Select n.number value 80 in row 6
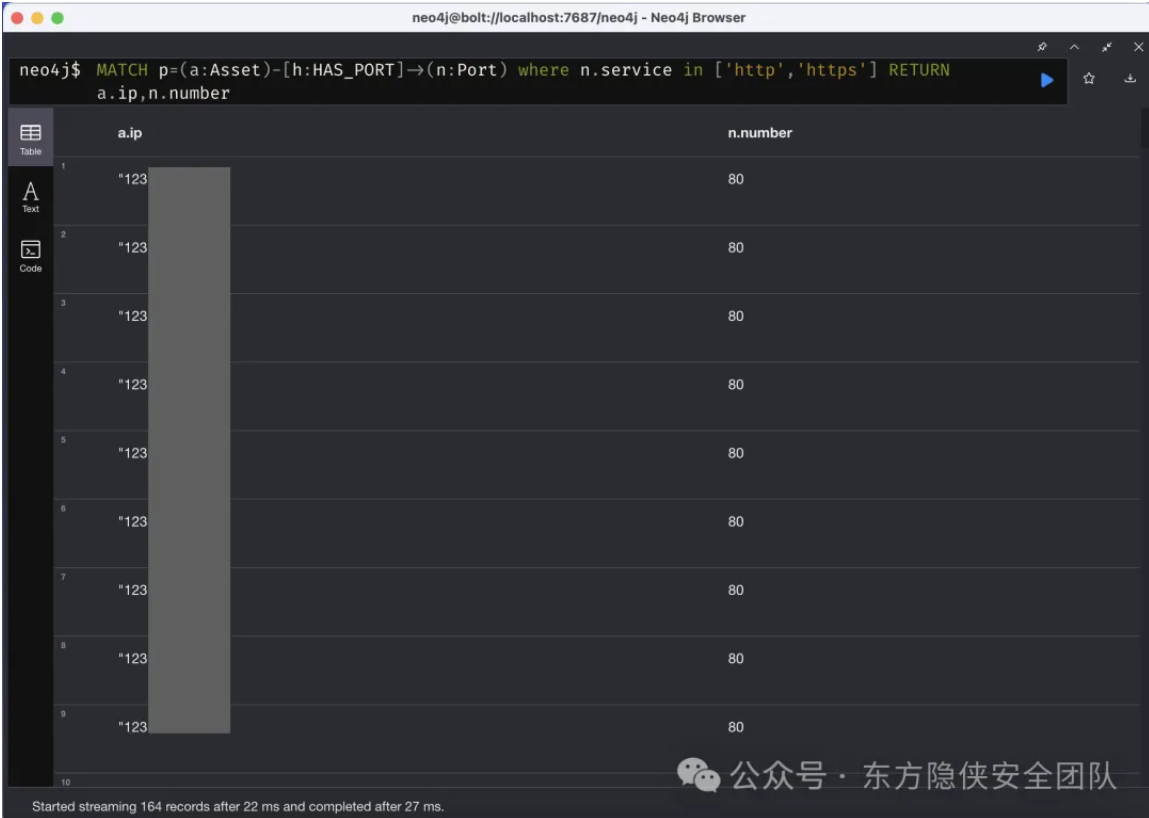The image size is (1149, 818). pos(736,522)
